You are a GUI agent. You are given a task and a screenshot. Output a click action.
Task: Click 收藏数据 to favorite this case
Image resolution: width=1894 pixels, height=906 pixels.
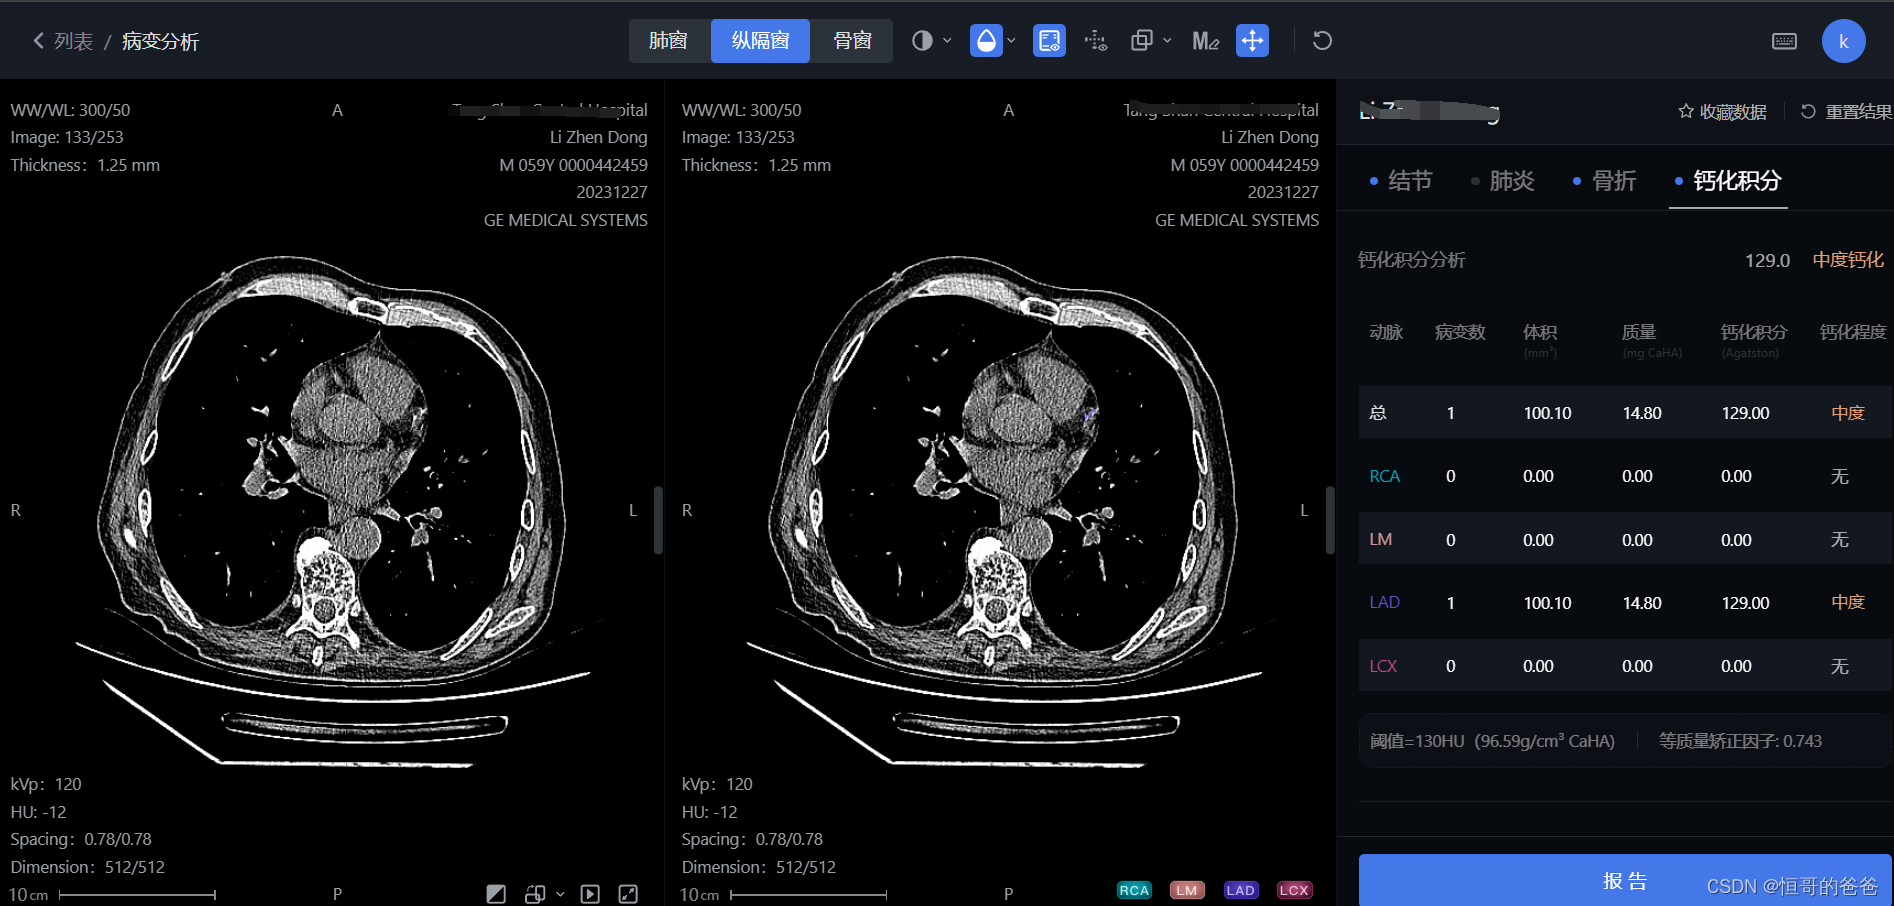point(1722,112)
